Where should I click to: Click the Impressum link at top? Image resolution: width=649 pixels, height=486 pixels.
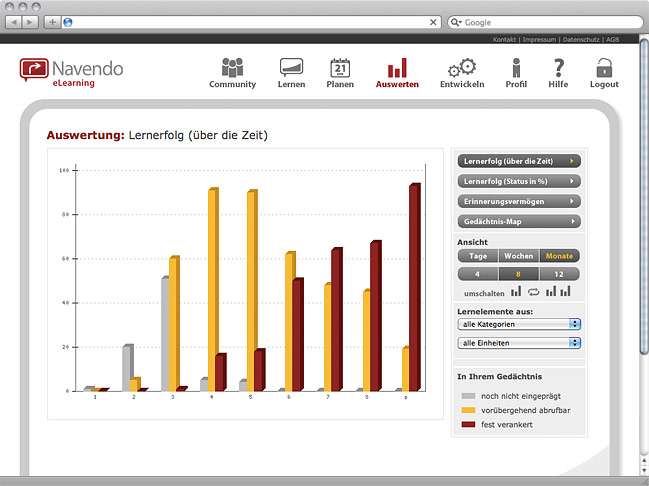coord(538,39)
